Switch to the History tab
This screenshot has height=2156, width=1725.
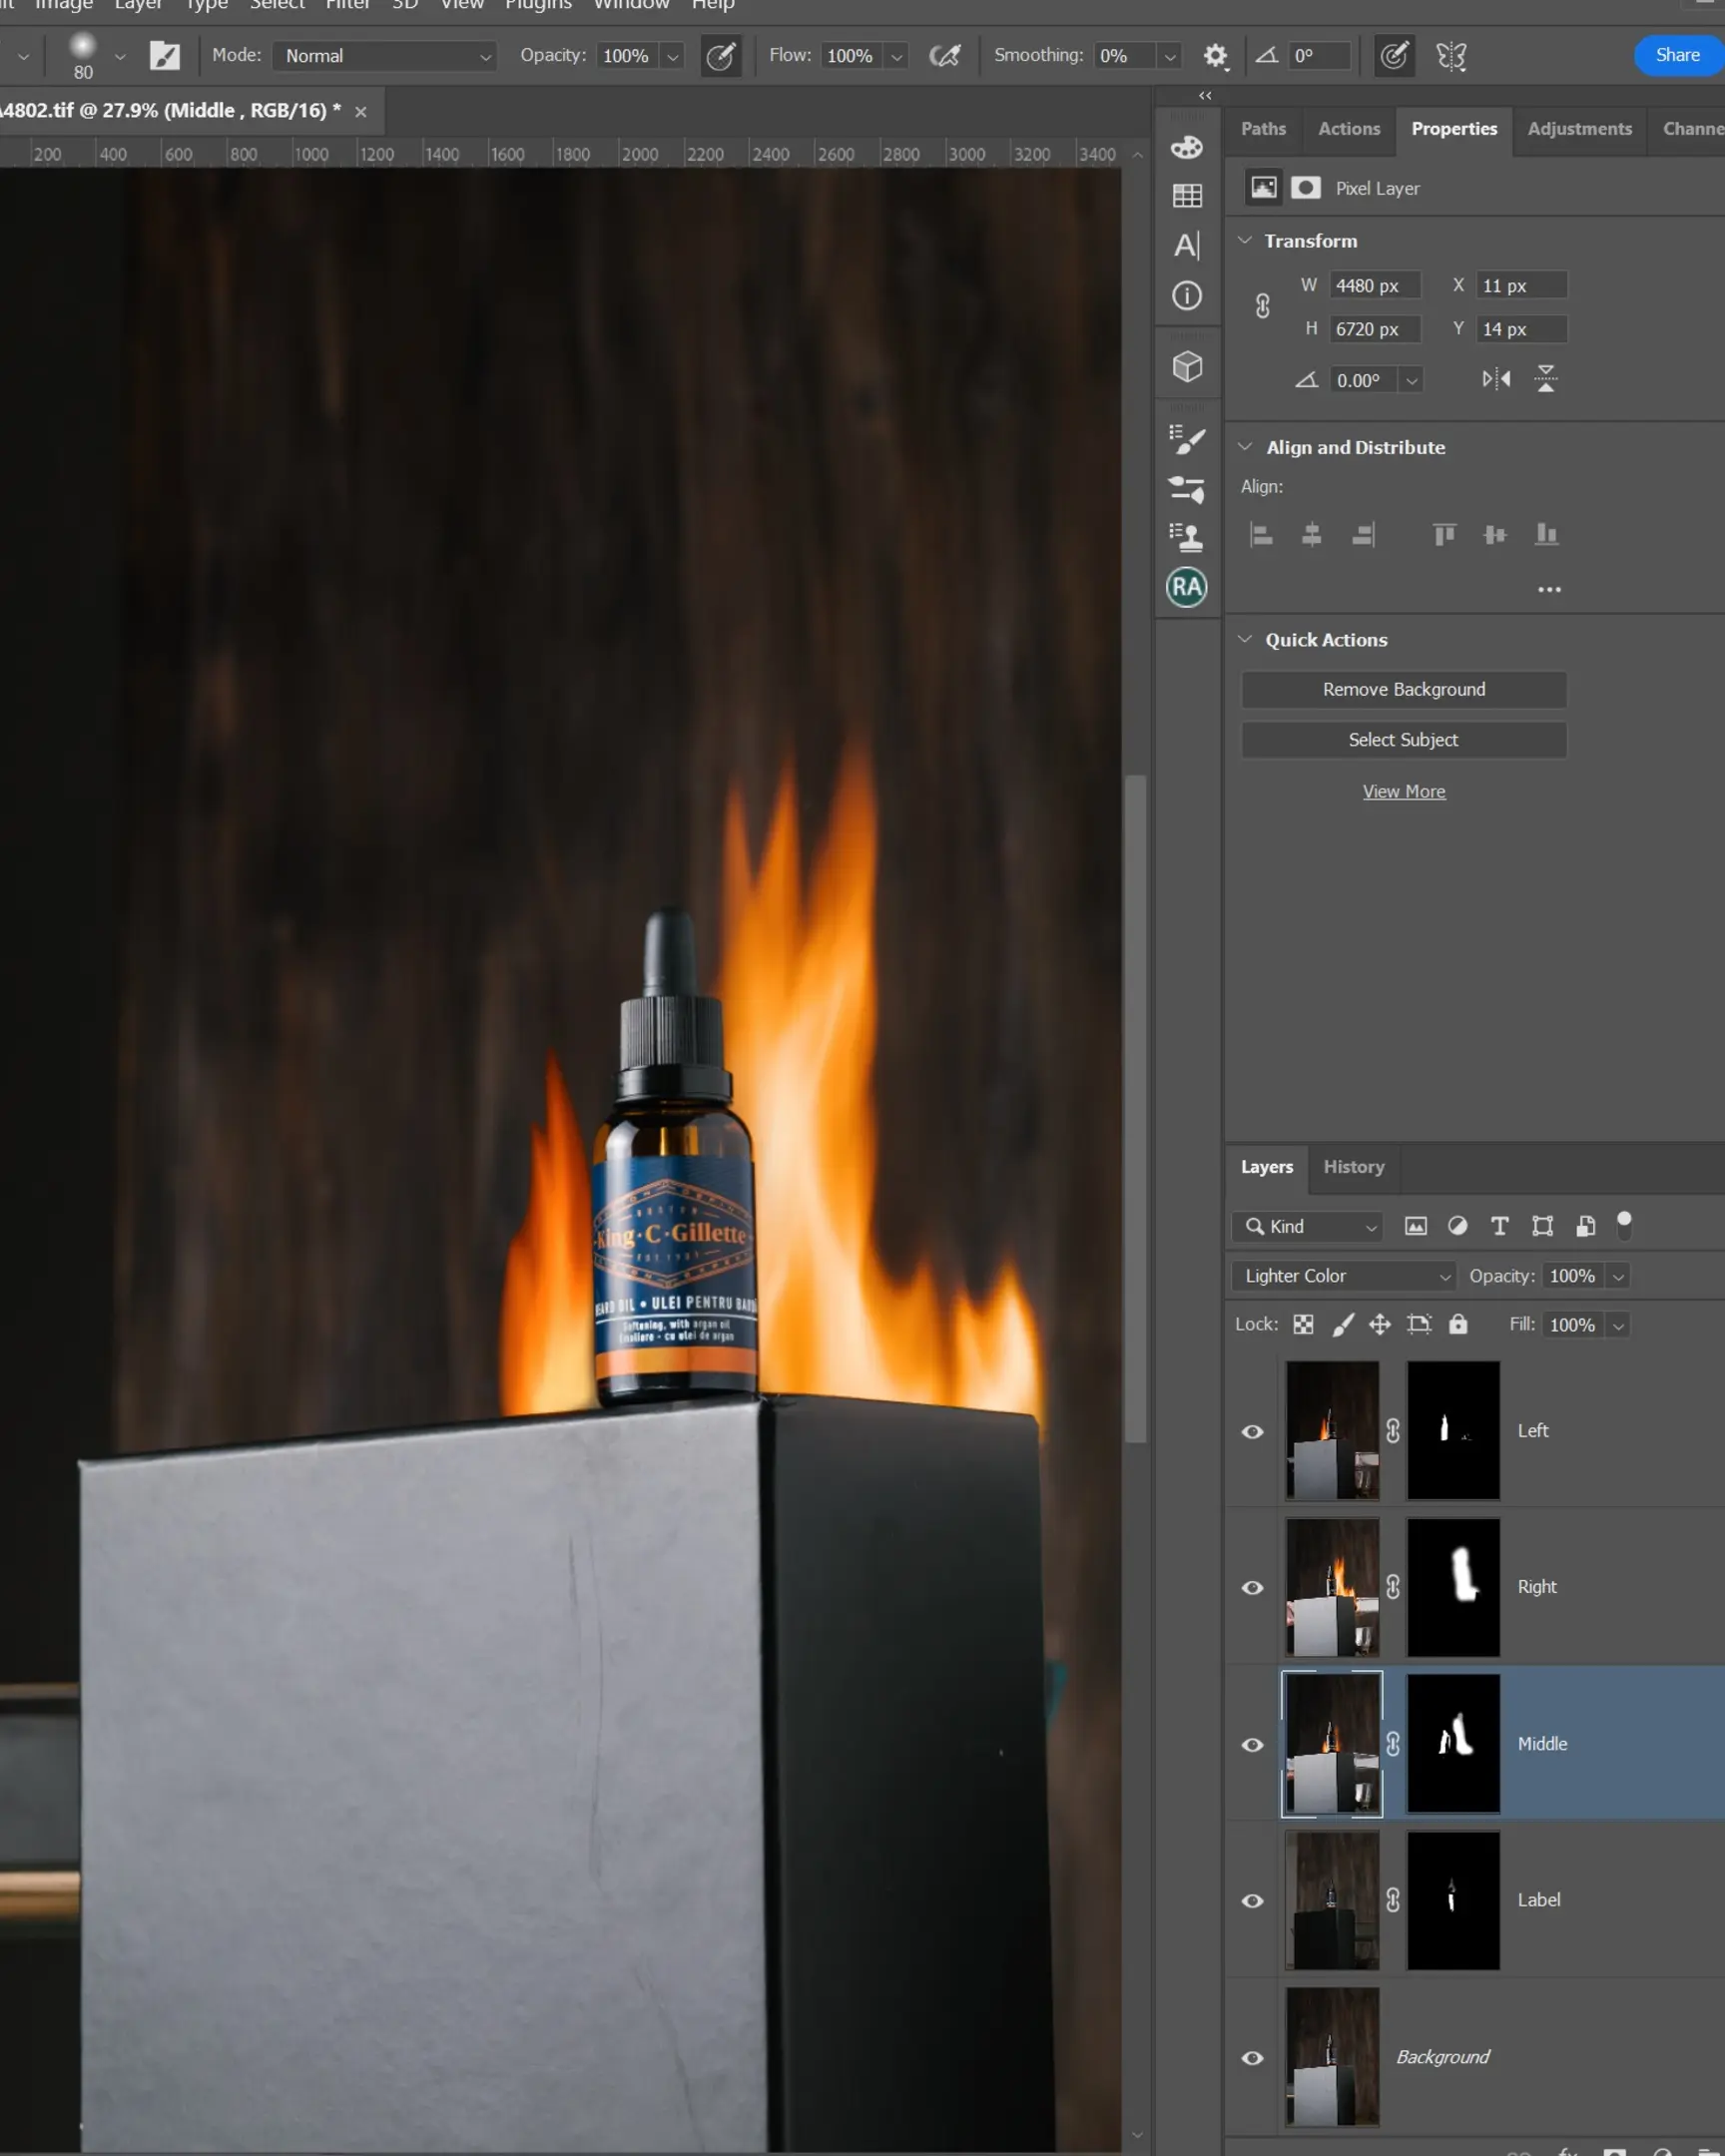[x=1354, y=1167]
